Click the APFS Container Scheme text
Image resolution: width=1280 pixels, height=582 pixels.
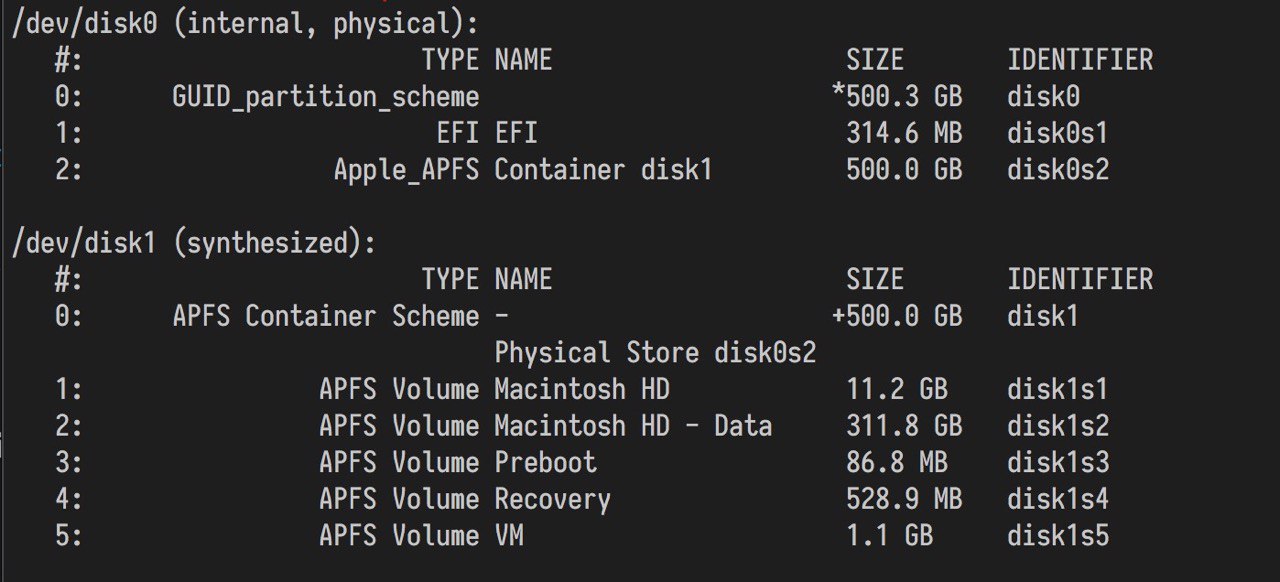326,316
